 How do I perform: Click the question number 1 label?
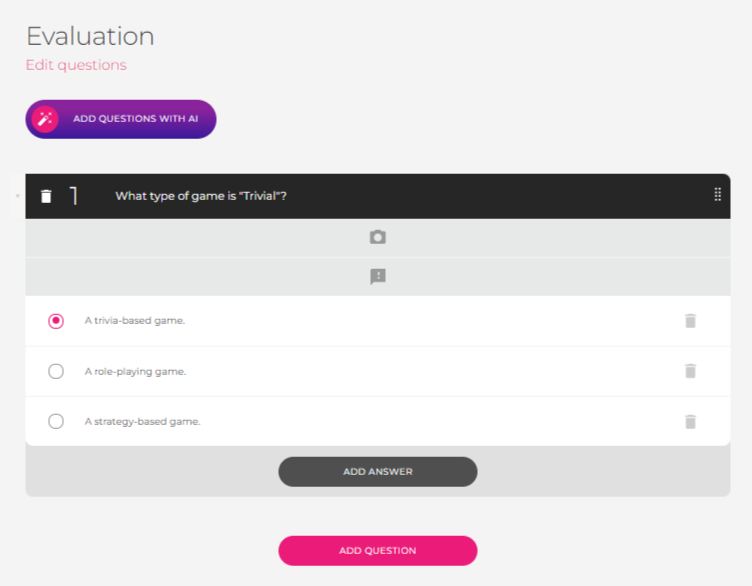point(74,196)
